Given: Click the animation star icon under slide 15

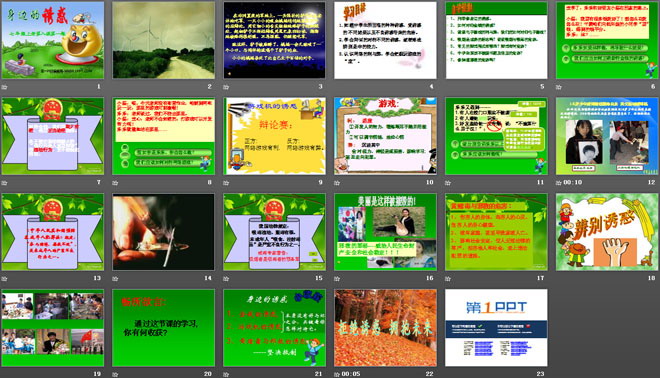Looking at the screenshot, I should (226, 278).
